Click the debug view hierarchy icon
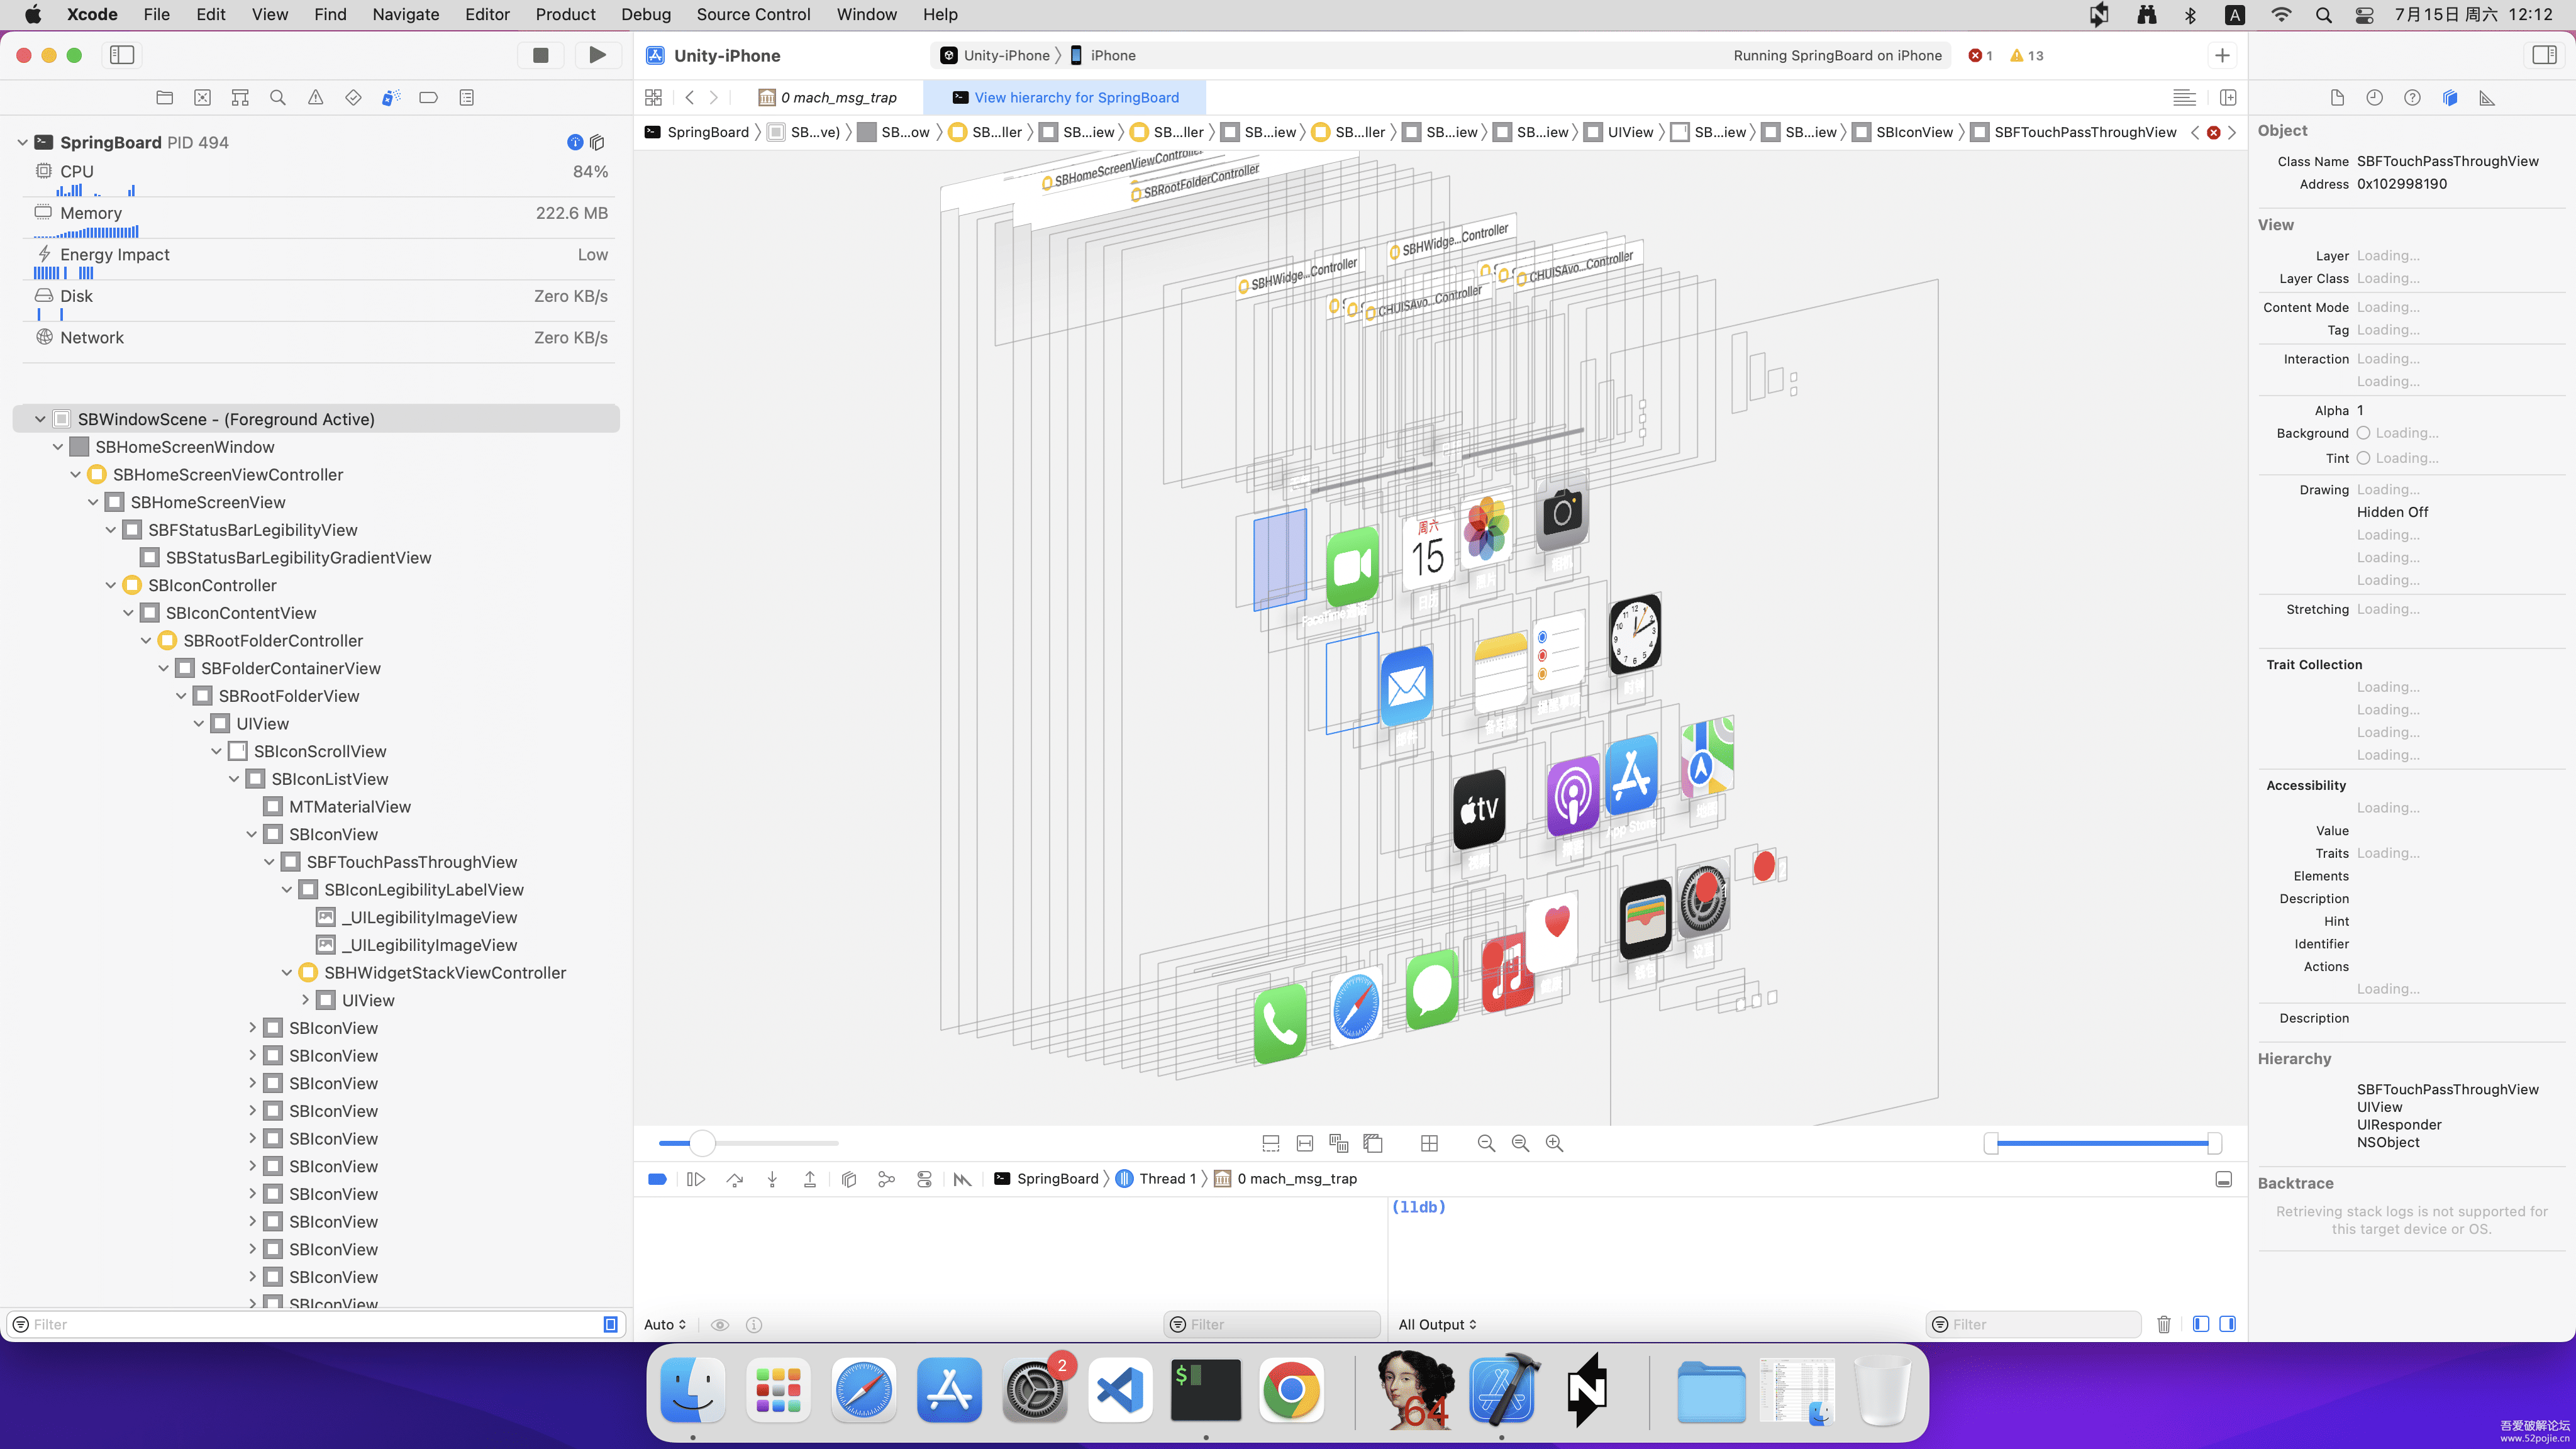Screen dimensions: 2576x1449 (848, 1179)
